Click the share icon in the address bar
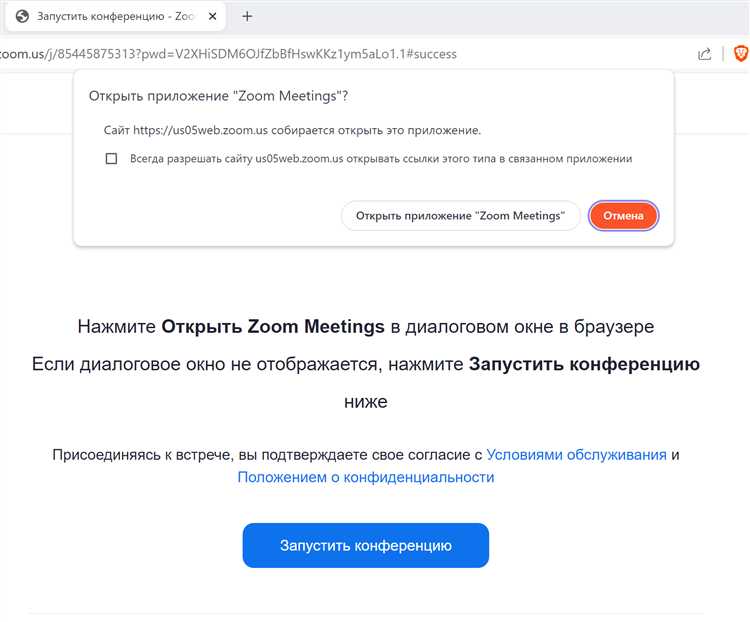The image size is (750, 622). click(x=704, y=54)
